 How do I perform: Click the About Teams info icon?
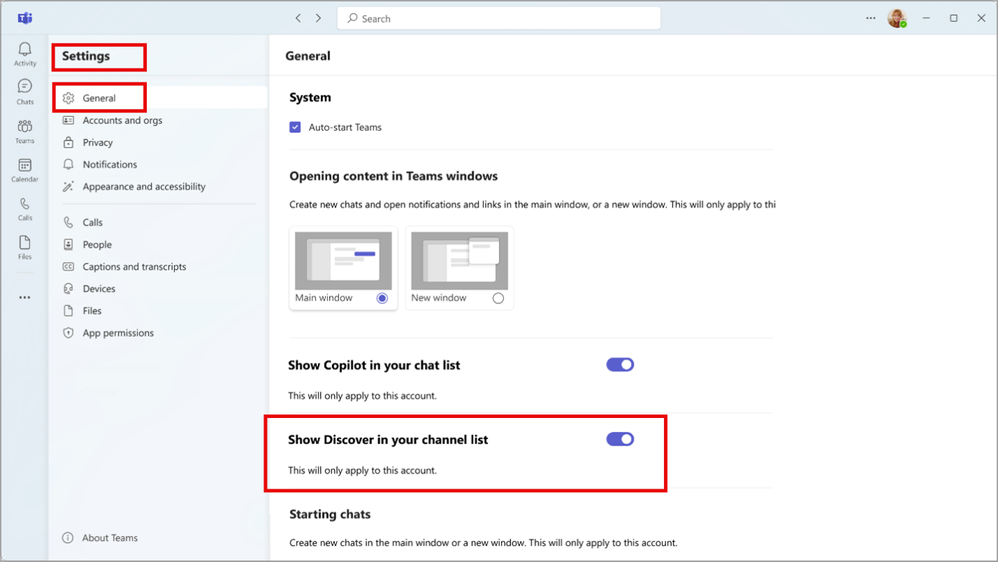[x=68, y=538]
